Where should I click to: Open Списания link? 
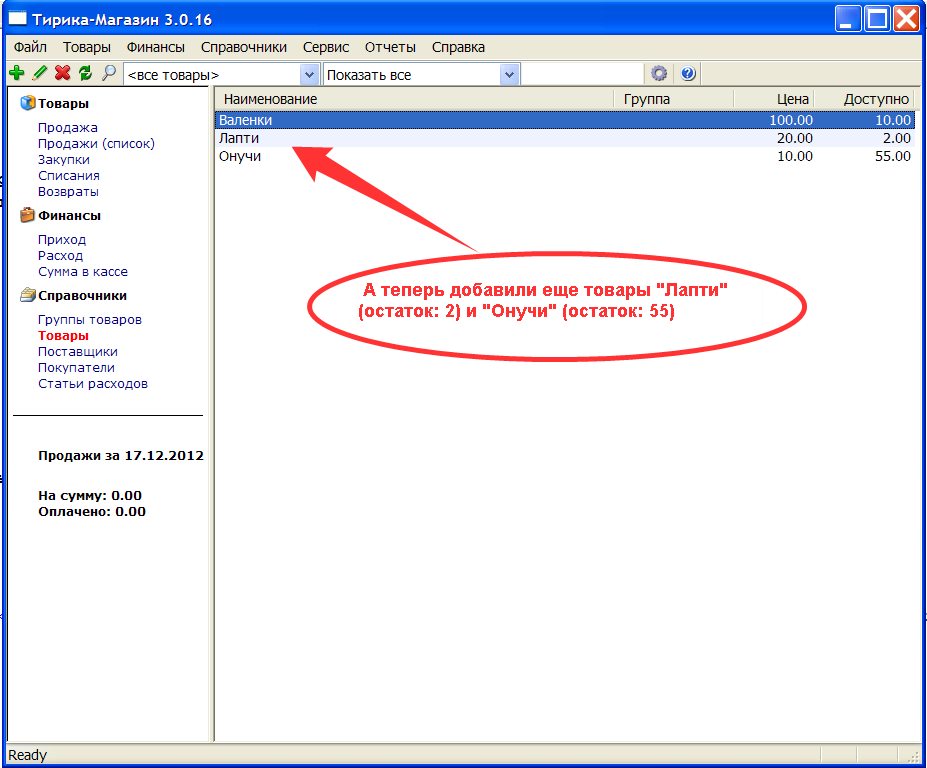tap(69, 176)
